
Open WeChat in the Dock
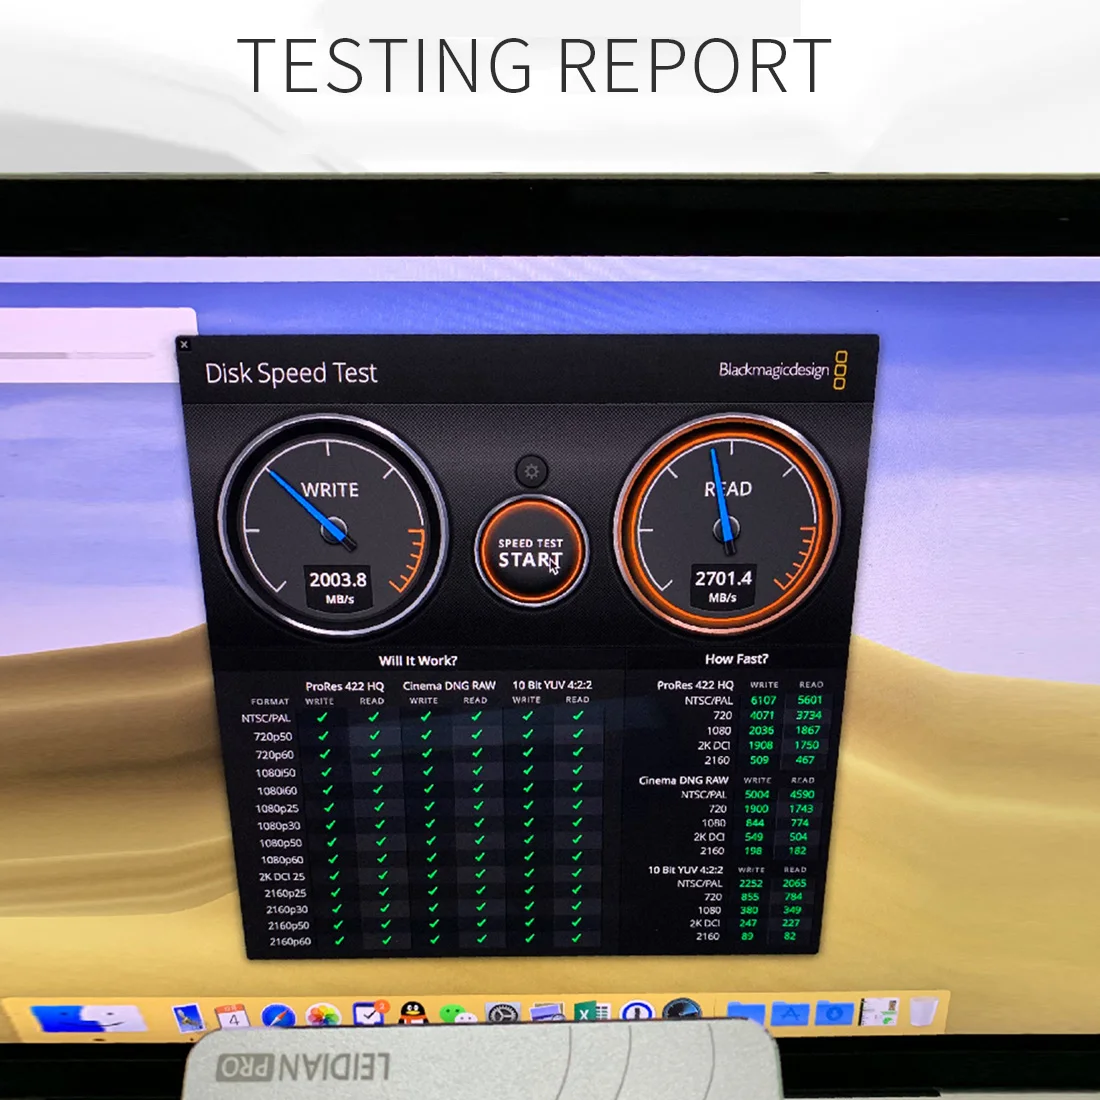(458, 1014)
